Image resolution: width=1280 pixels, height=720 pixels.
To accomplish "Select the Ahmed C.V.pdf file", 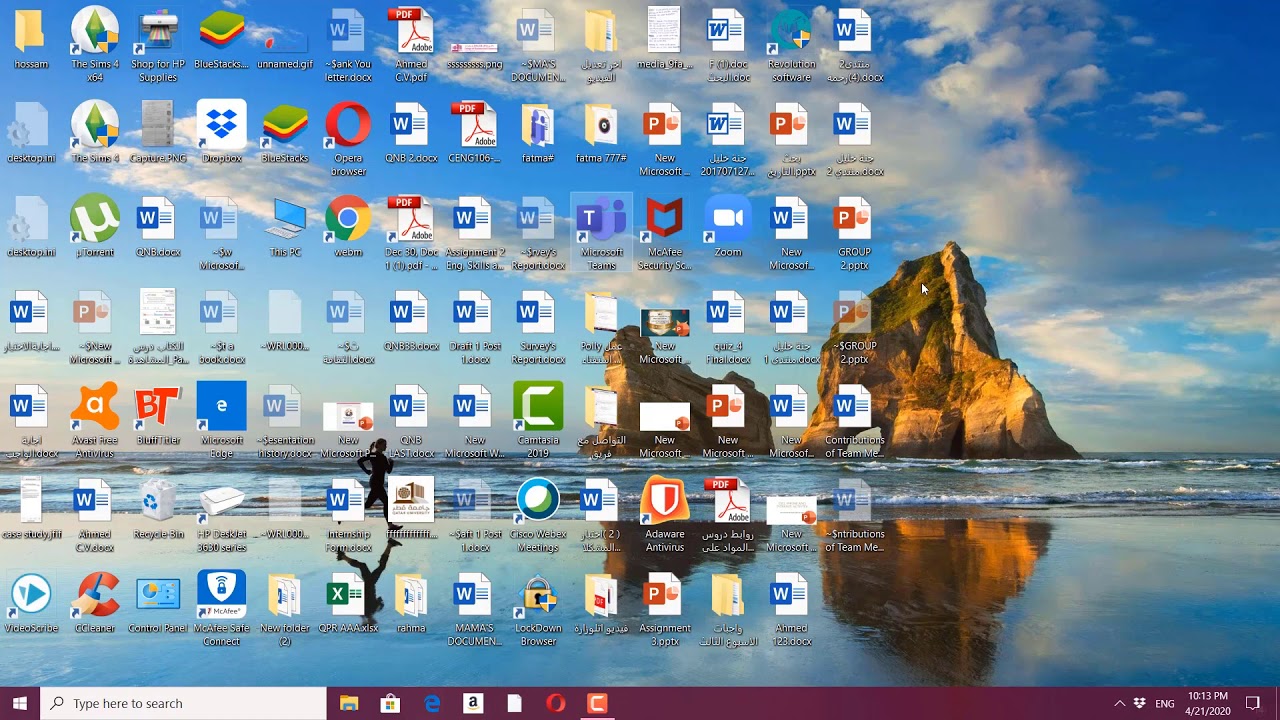I will point(412,45).
